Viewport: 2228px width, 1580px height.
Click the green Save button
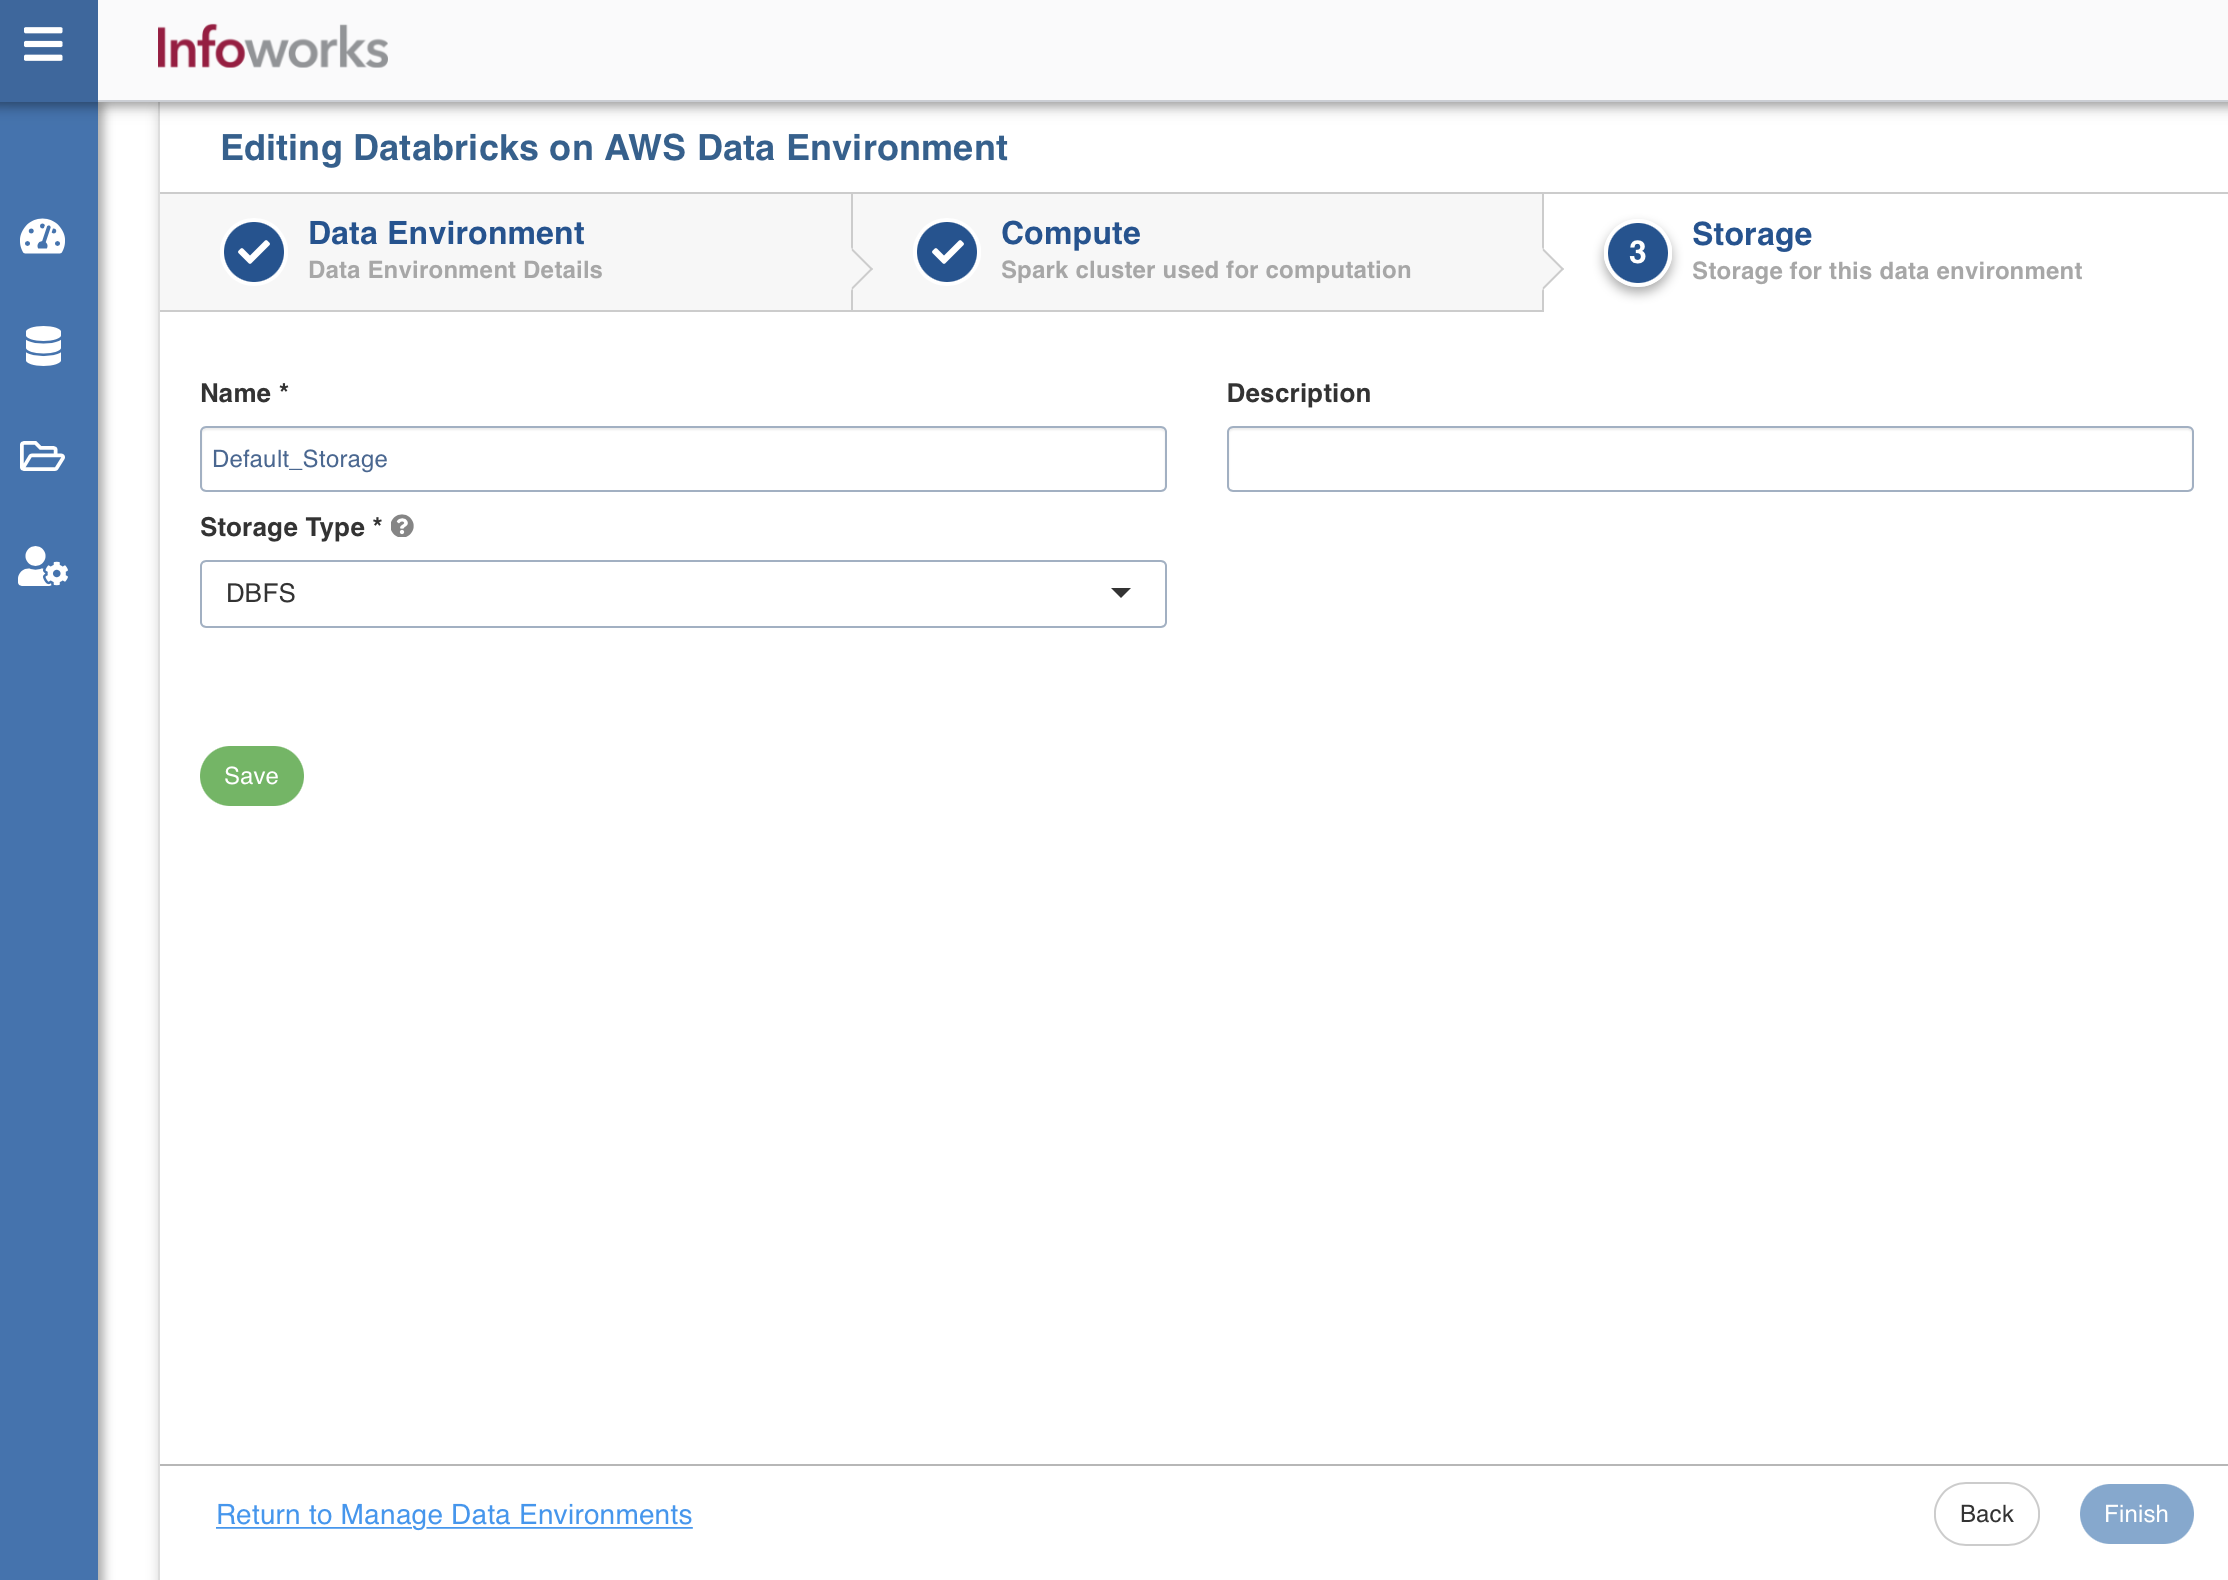coord(252,776)
